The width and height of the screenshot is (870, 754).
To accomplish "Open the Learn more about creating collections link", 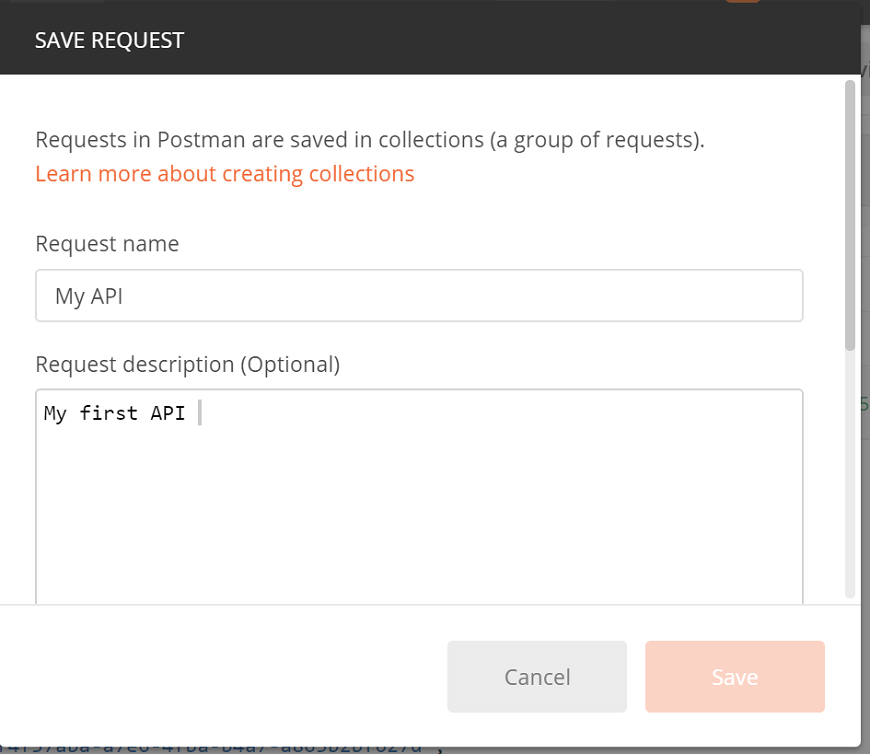I will tap(225, 174).
